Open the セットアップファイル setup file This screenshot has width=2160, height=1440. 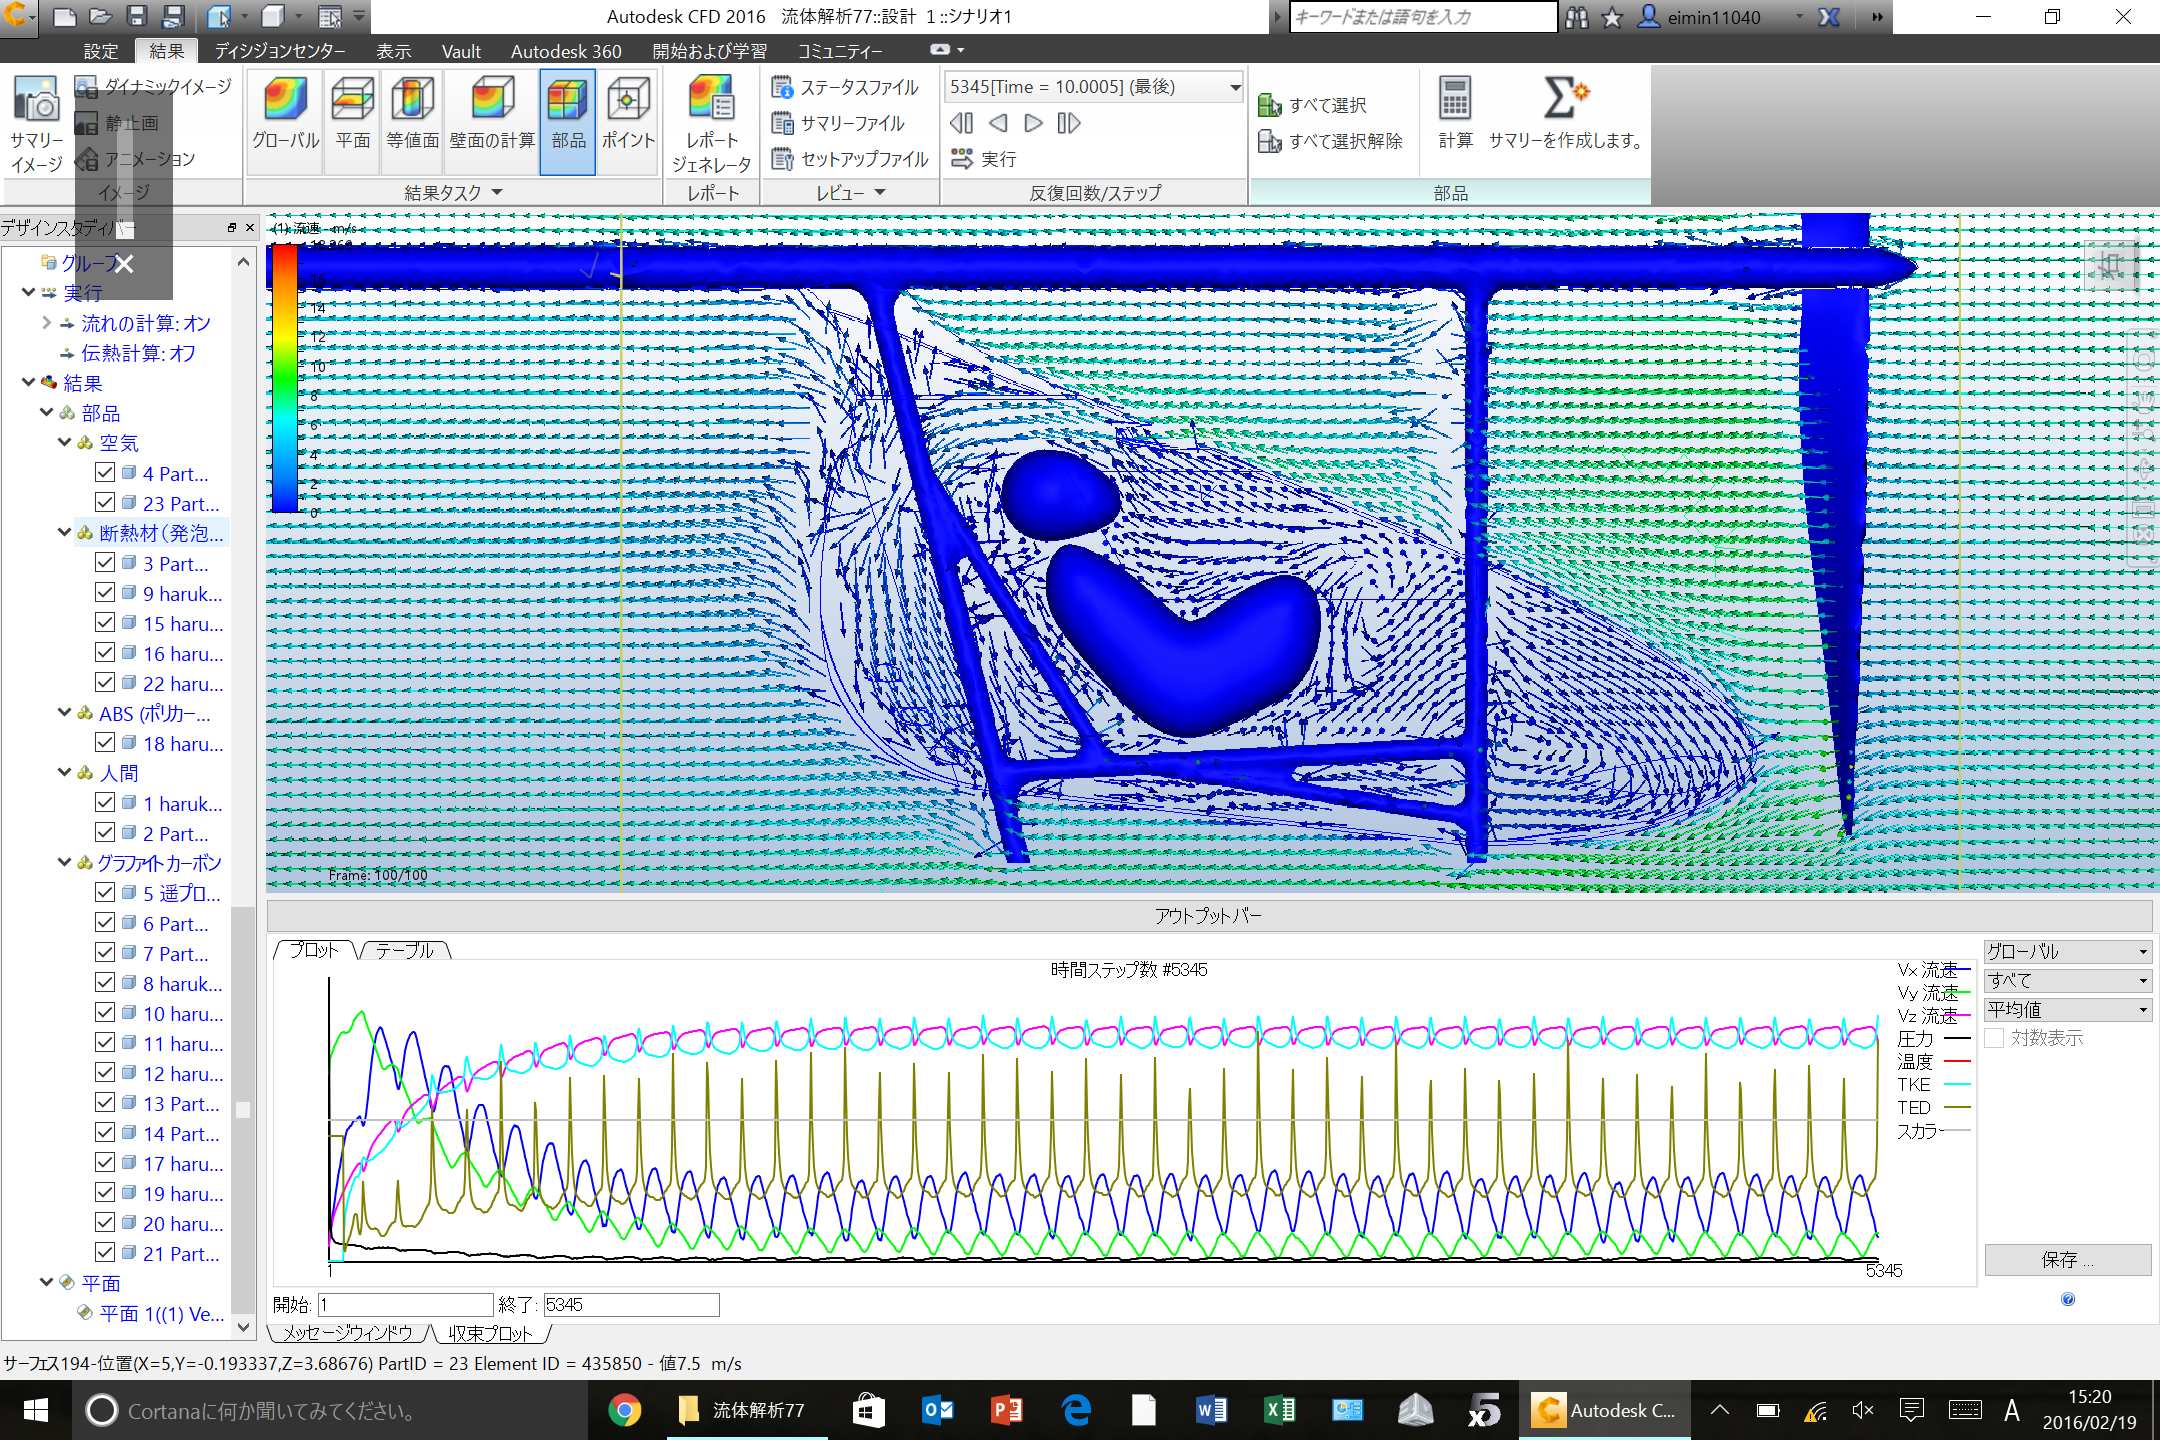pyautogui.click(x=850, y=159)
